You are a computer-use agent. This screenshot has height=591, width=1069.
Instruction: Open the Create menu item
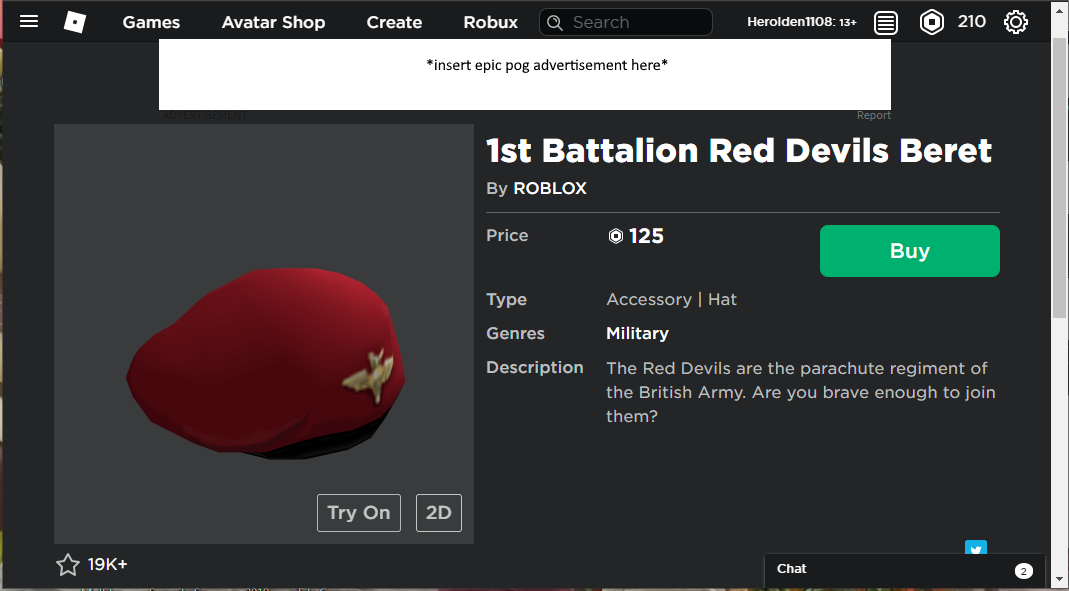tap(394, 22)
